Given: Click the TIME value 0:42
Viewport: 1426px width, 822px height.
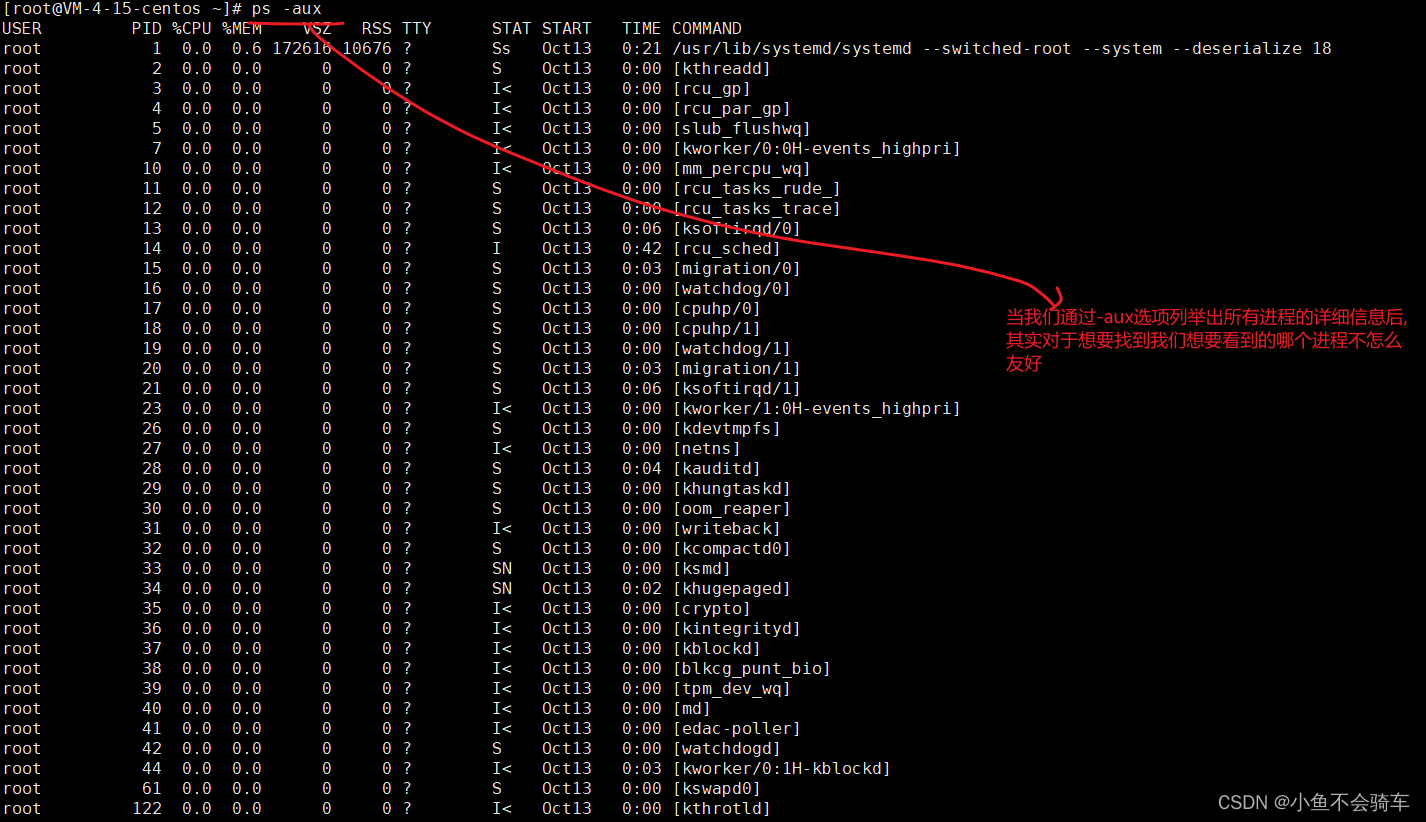Looking at the screenshot, I should (642, 249).
